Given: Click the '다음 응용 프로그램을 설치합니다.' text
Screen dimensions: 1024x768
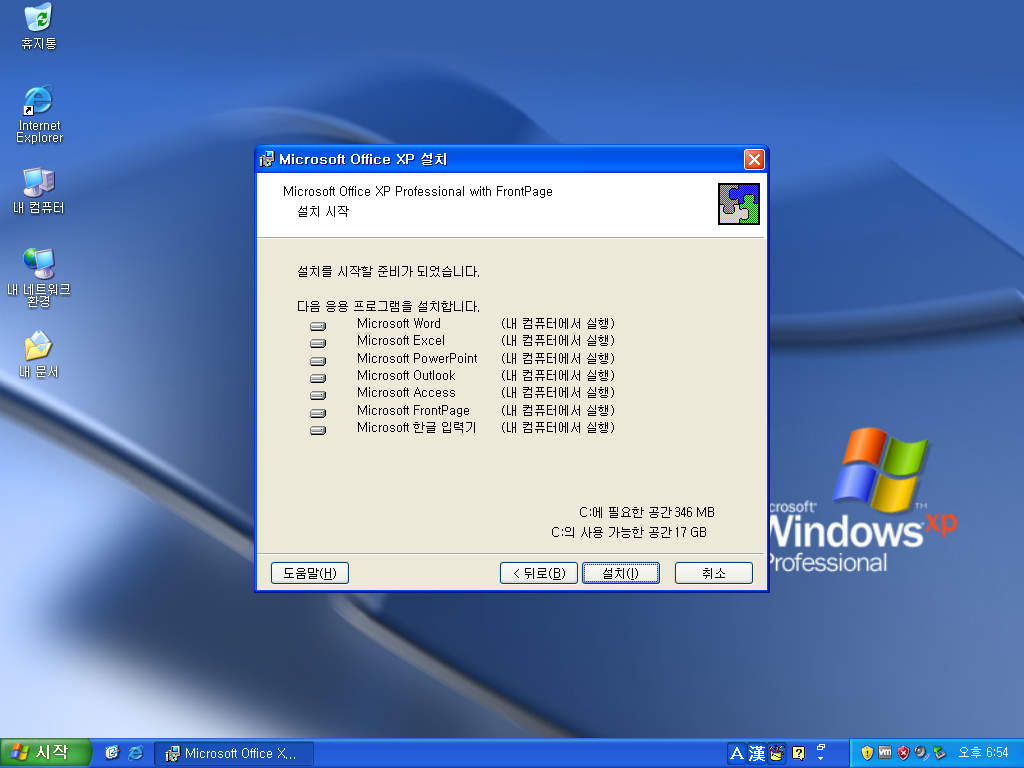Looking at the screenshot, I should pyautogui.click(x=388, y=306).
